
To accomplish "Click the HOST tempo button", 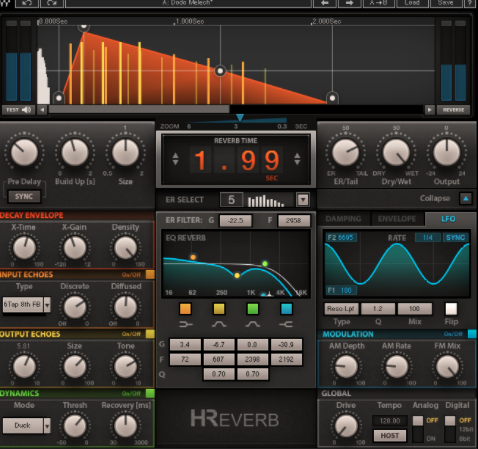I will click(x=390, y=435).
